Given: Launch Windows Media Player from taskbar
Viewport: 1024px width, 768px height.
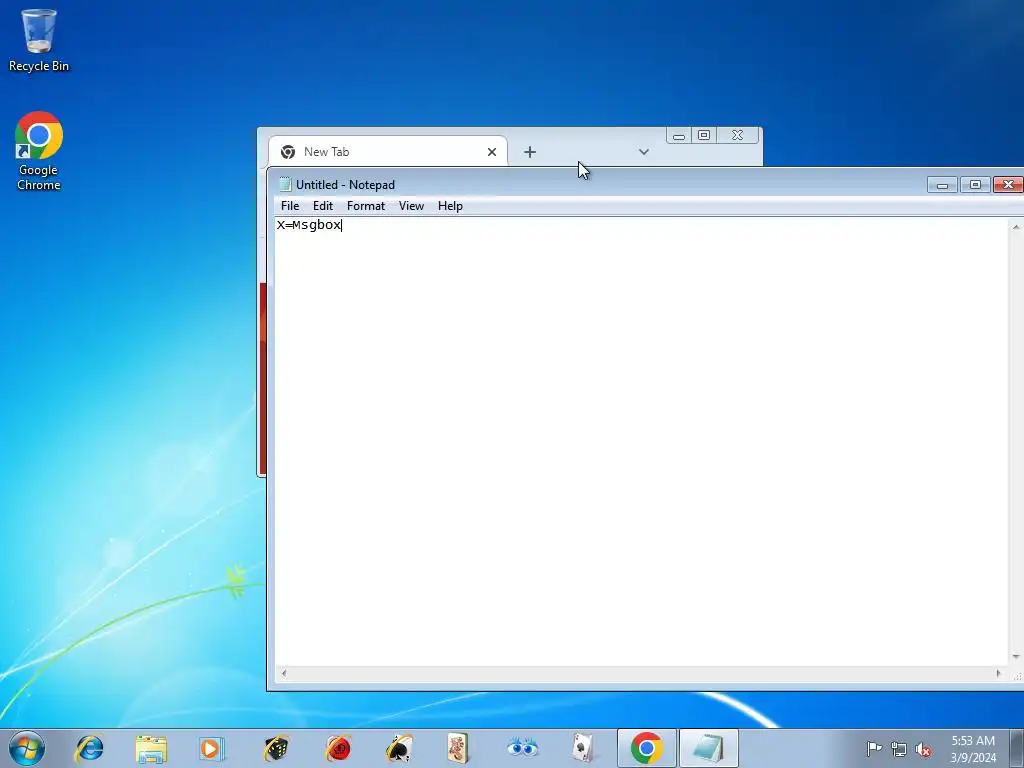Looking at the screenshot, I should 212,748.
